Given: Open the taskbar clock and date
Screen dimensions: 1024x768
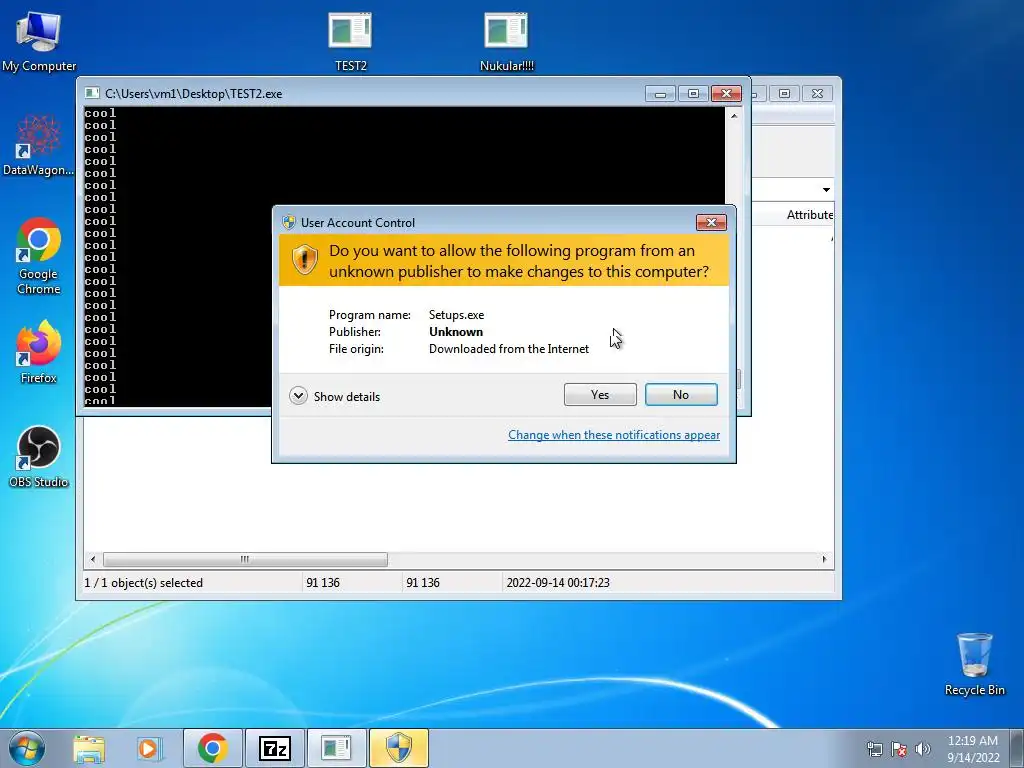Looking at the screenshot, I should coord(973,749).
